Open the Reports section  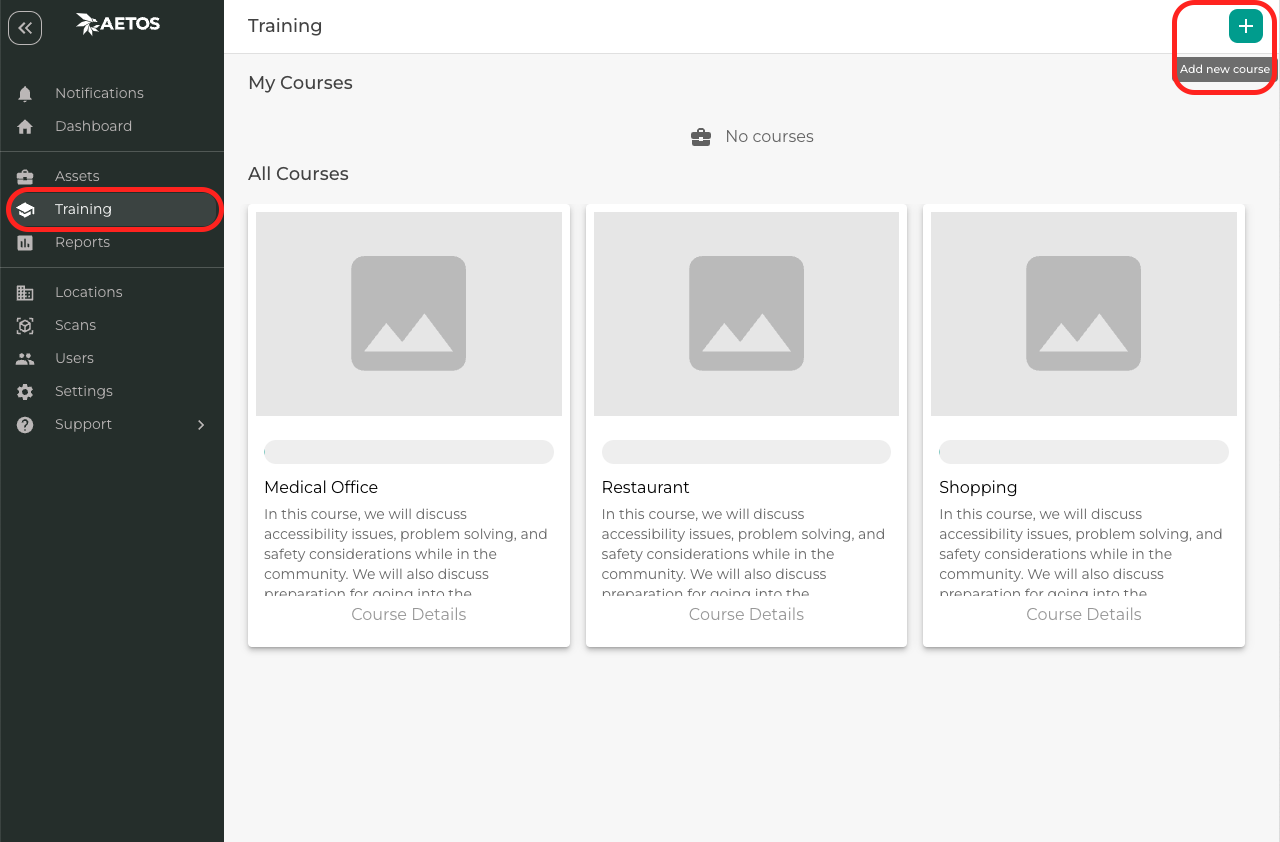click(x=112, y=242)
